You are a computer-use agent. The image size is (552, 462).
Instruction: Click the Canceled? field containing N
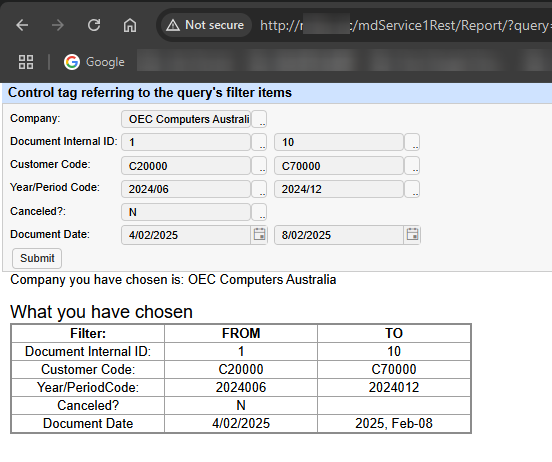tap(186, 212)
